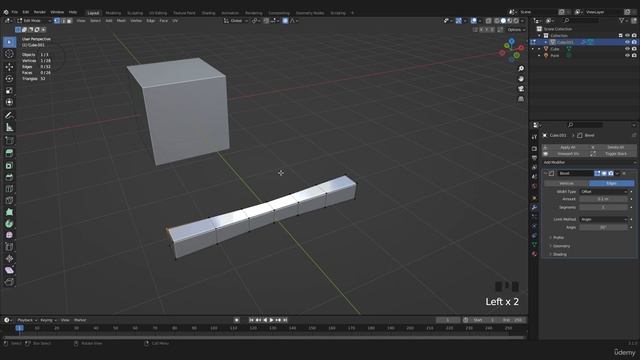Open the Render menu
The image size is (640, 360).
coord(40,12)
